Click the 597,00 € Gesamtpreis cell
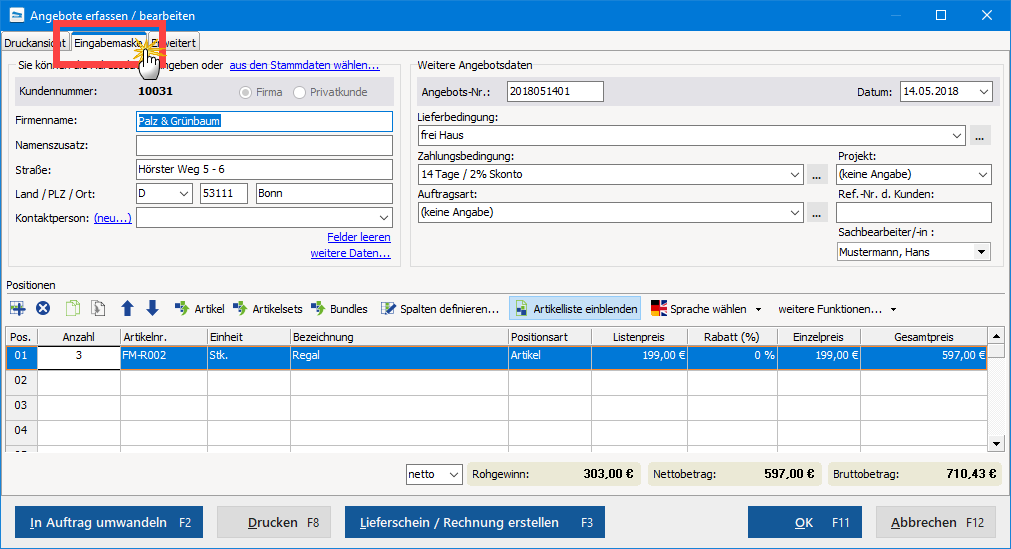This screenshot has width=1011, height=549. point(923,357)
